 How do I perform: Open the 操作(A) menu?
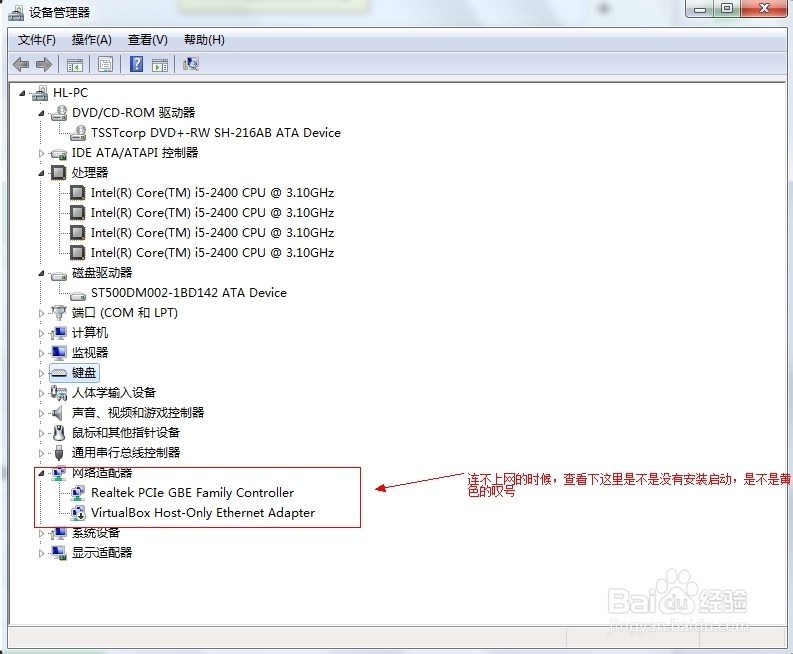[x=92, y=40]
